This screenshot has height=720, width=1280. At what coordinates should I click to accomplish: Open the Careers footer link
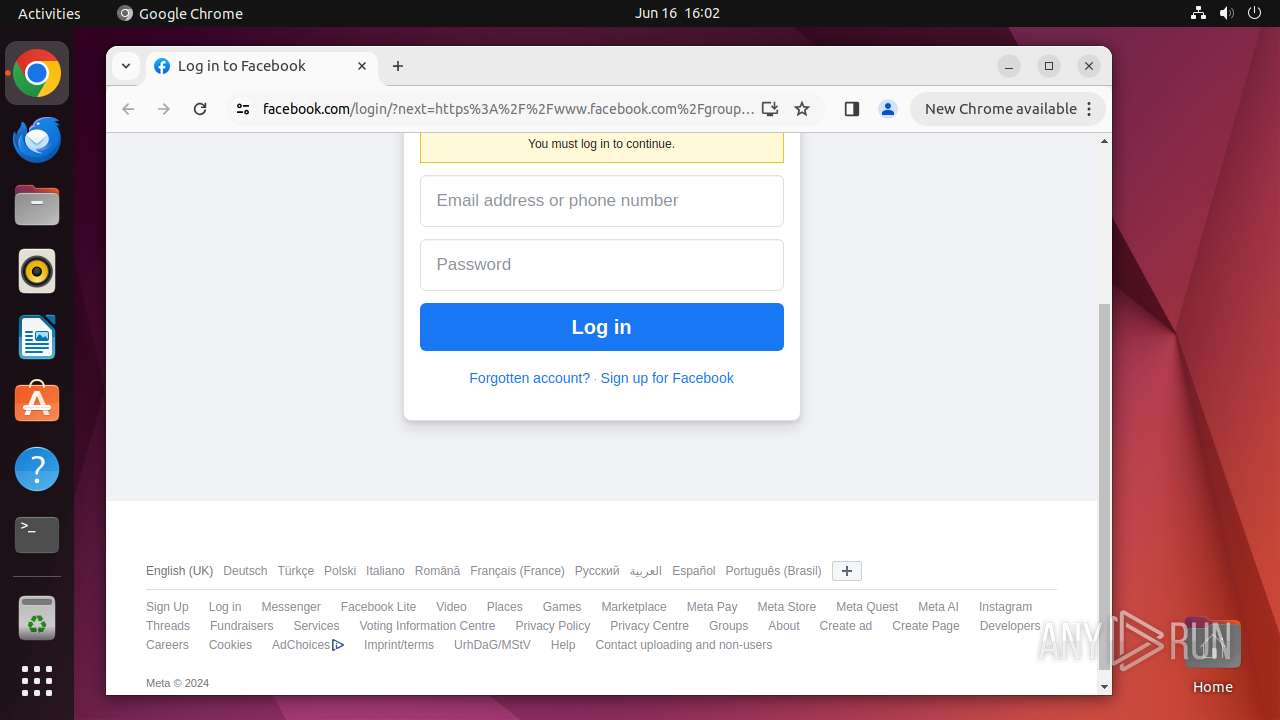pyautogui.click(x=167, y=645)
